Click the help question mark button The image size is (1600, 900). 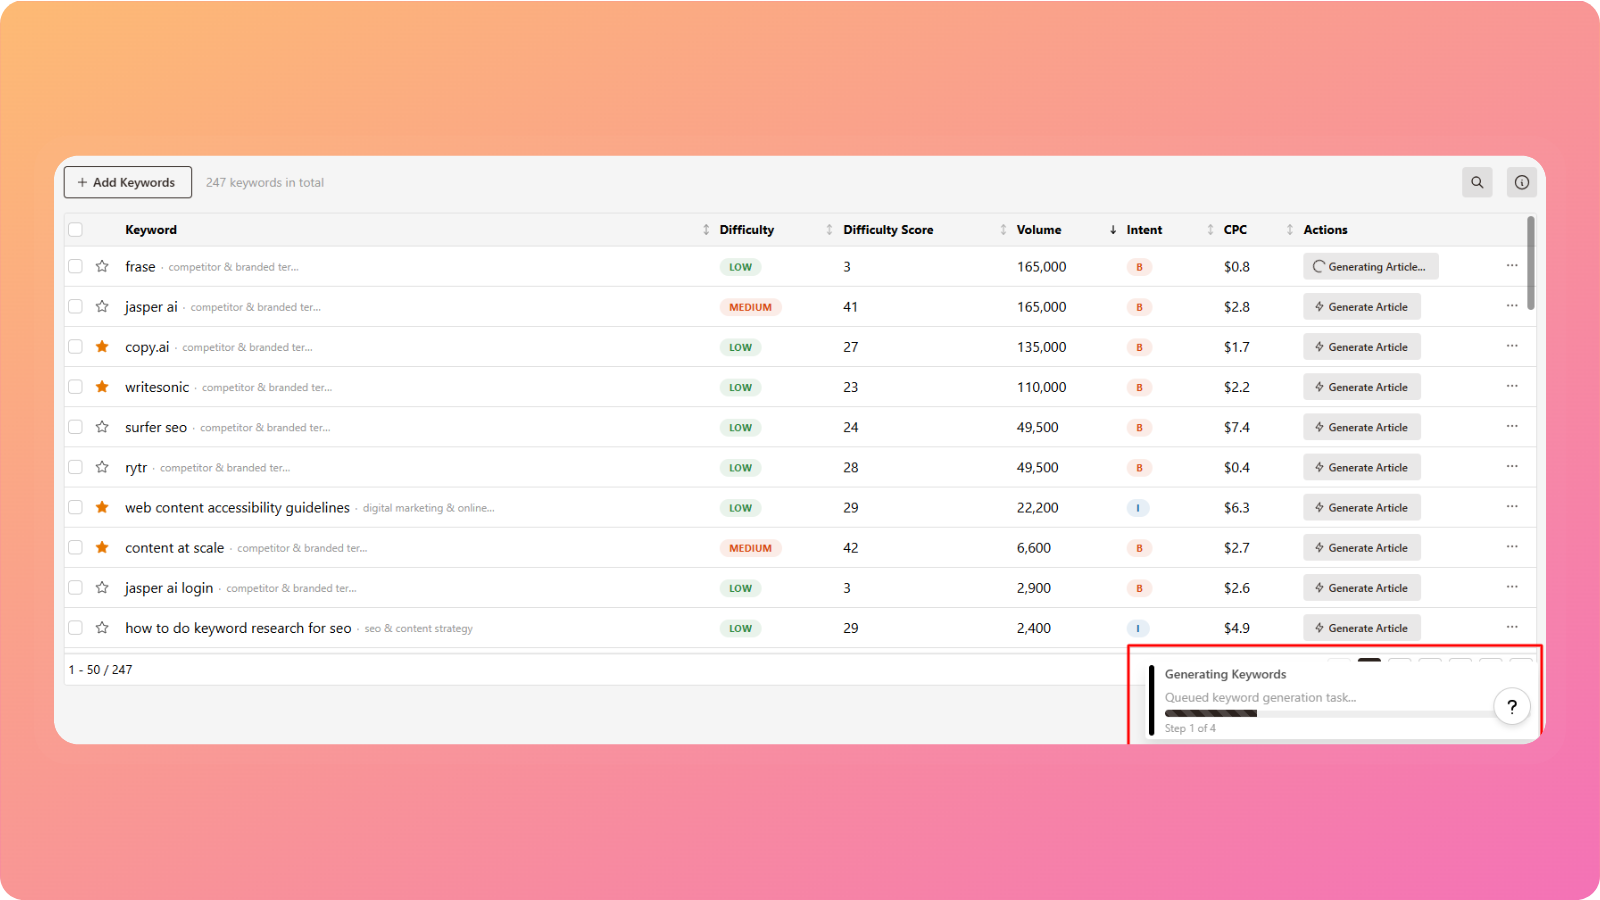[1511, 706]
